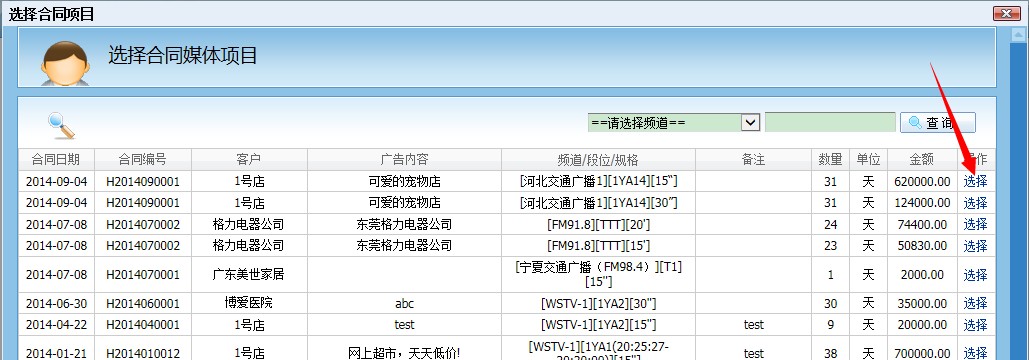
Task: Click the magnifying glass search icon
Action: coord(62,125)
